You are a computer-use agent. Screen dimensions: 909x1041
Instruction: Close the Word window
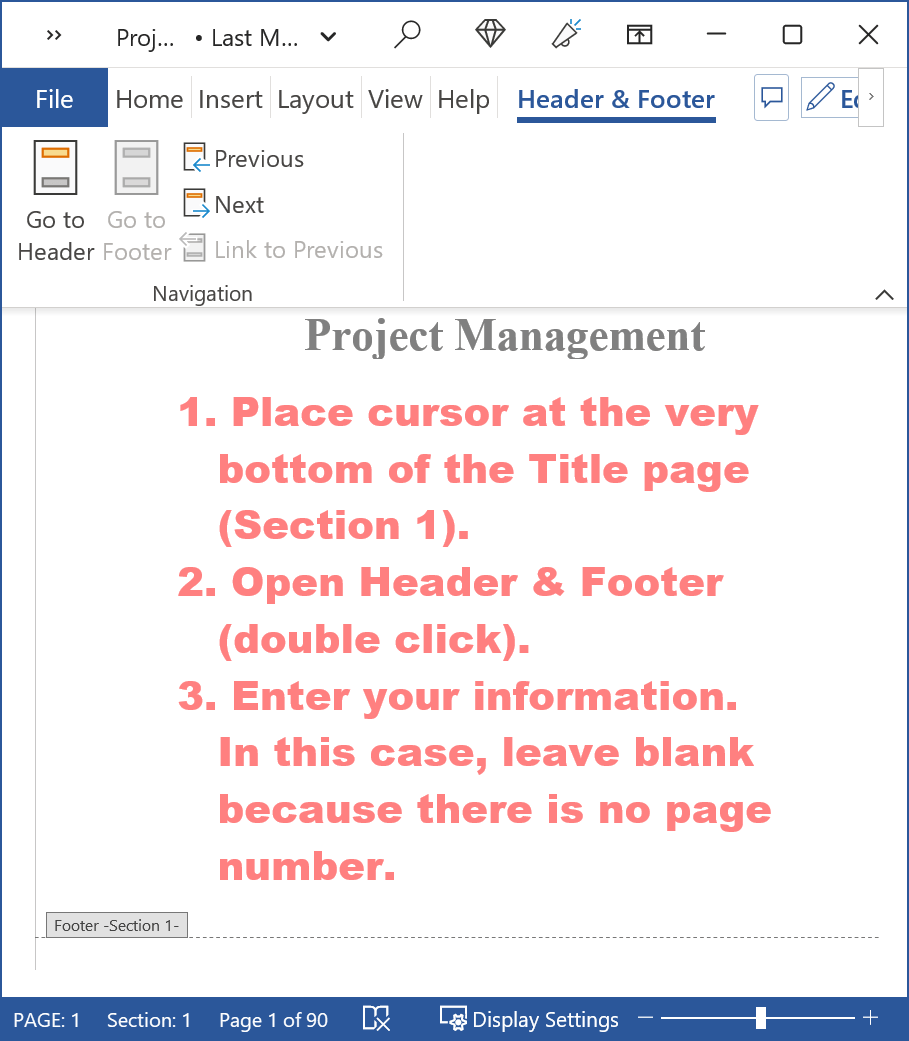[x=868, y=35]
